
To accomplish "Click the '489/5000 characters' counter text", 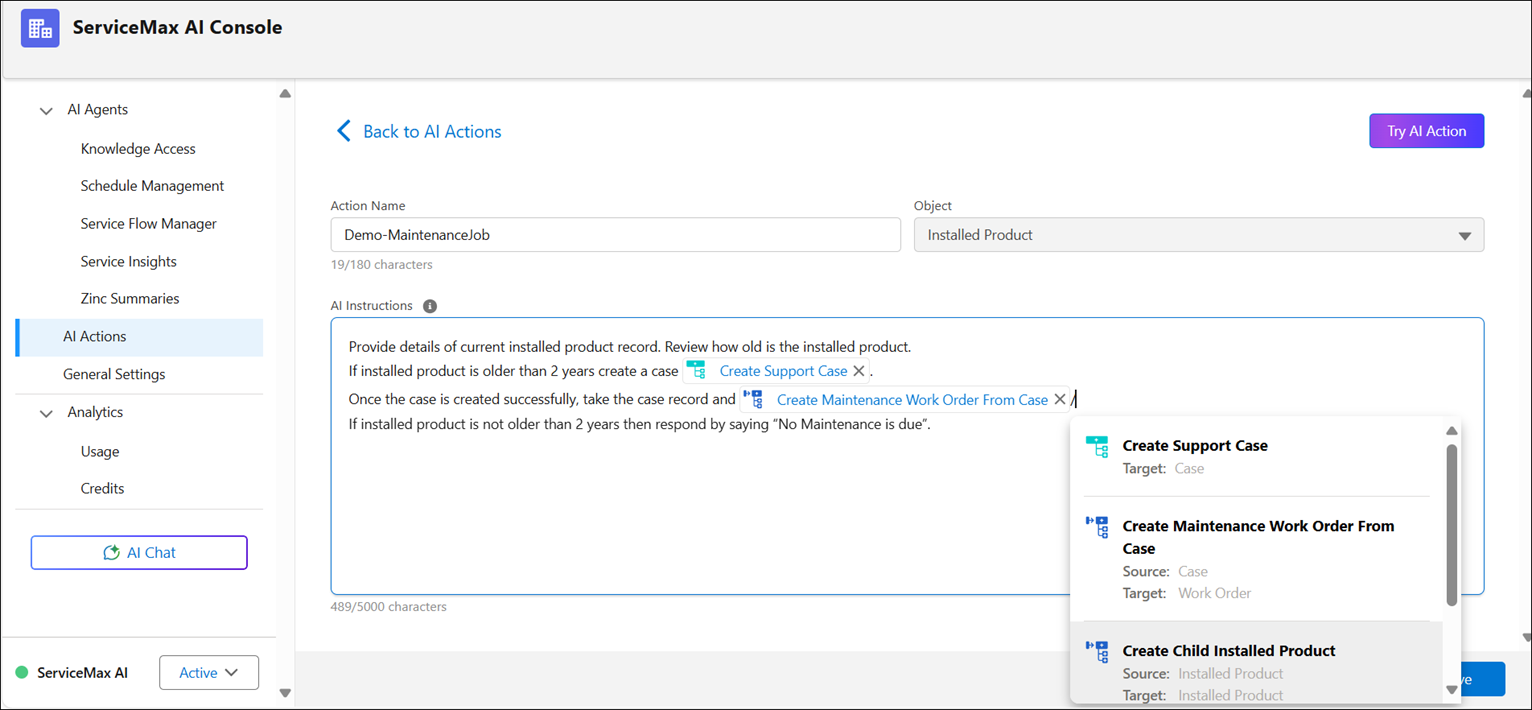I will click(x=389, y=606).
